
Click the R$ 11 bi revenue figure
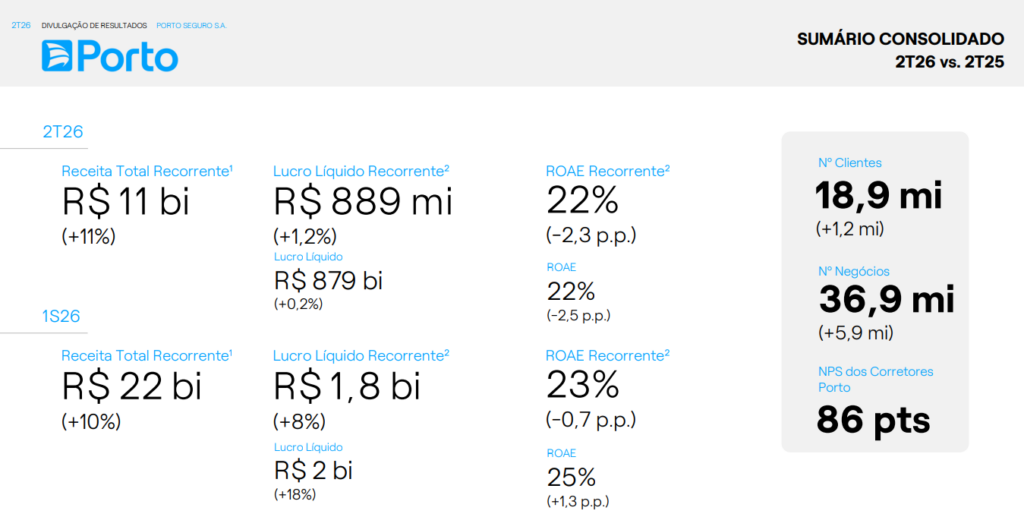(x=126, y=202)
